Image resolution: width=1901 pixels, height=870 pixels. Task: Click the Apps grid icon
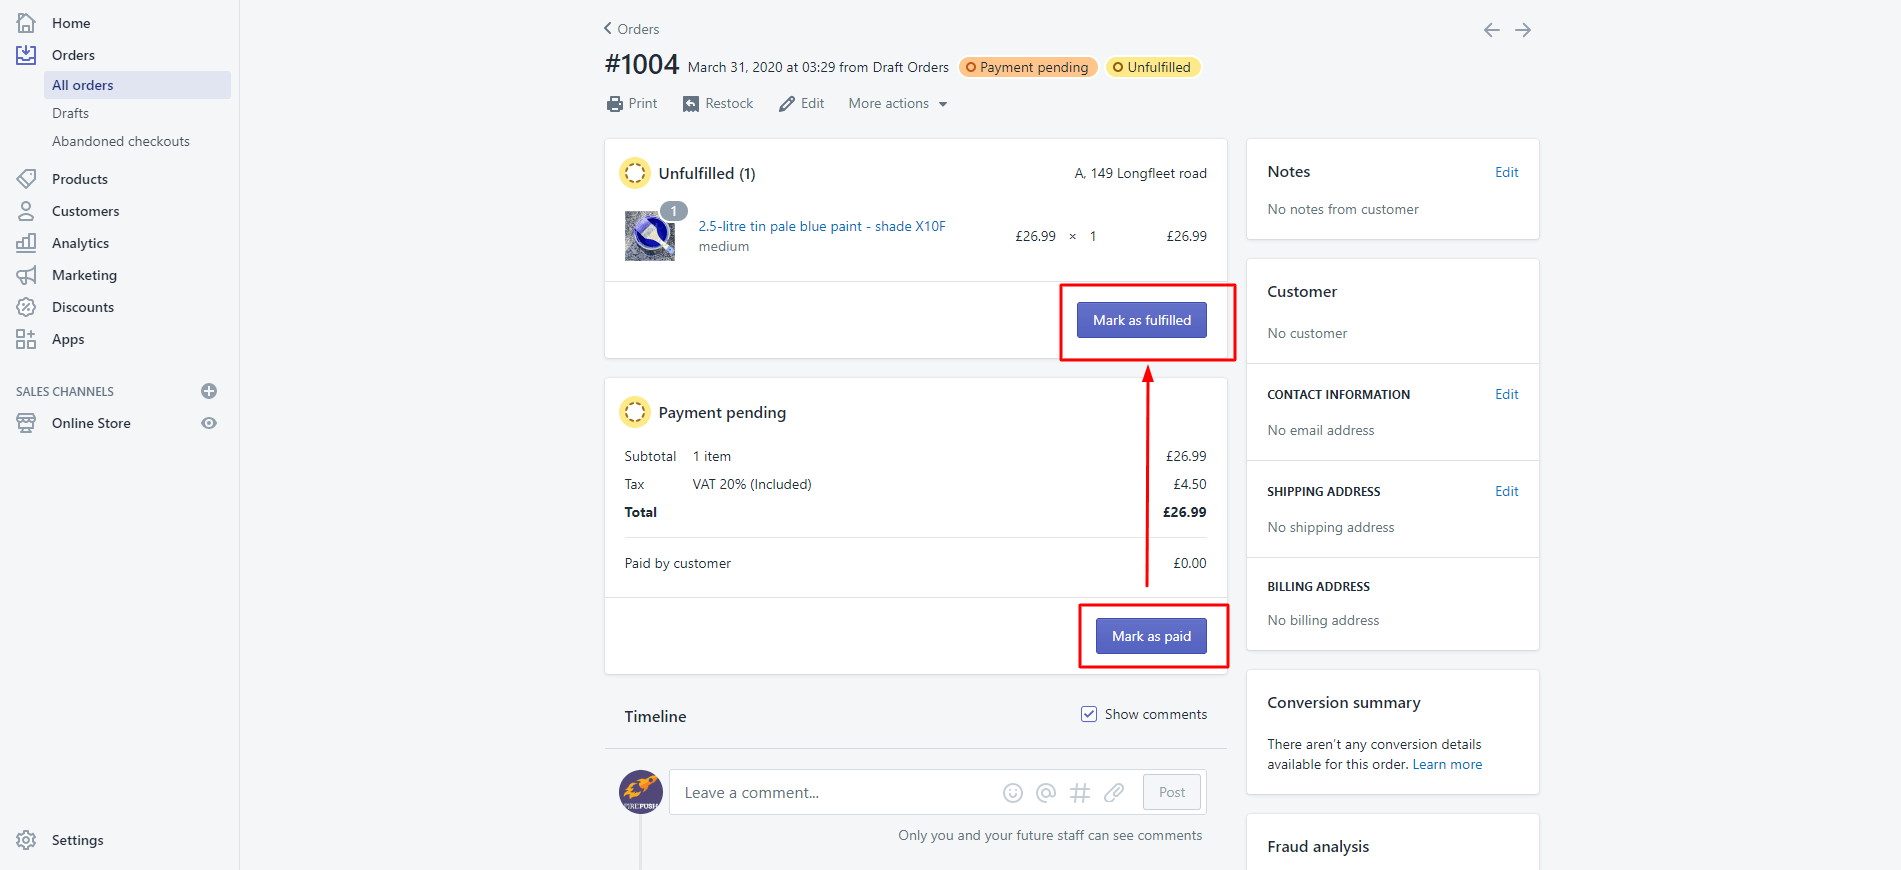(x=26, y=339)
